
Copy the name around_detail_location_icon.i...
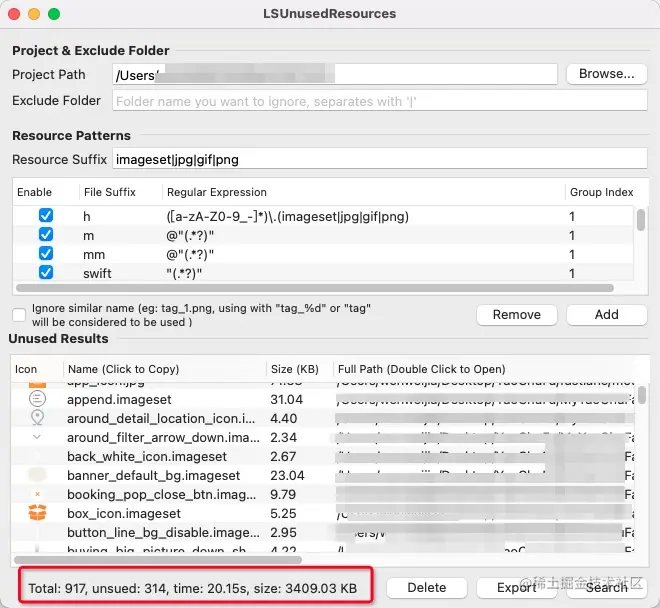pos(161,419)
